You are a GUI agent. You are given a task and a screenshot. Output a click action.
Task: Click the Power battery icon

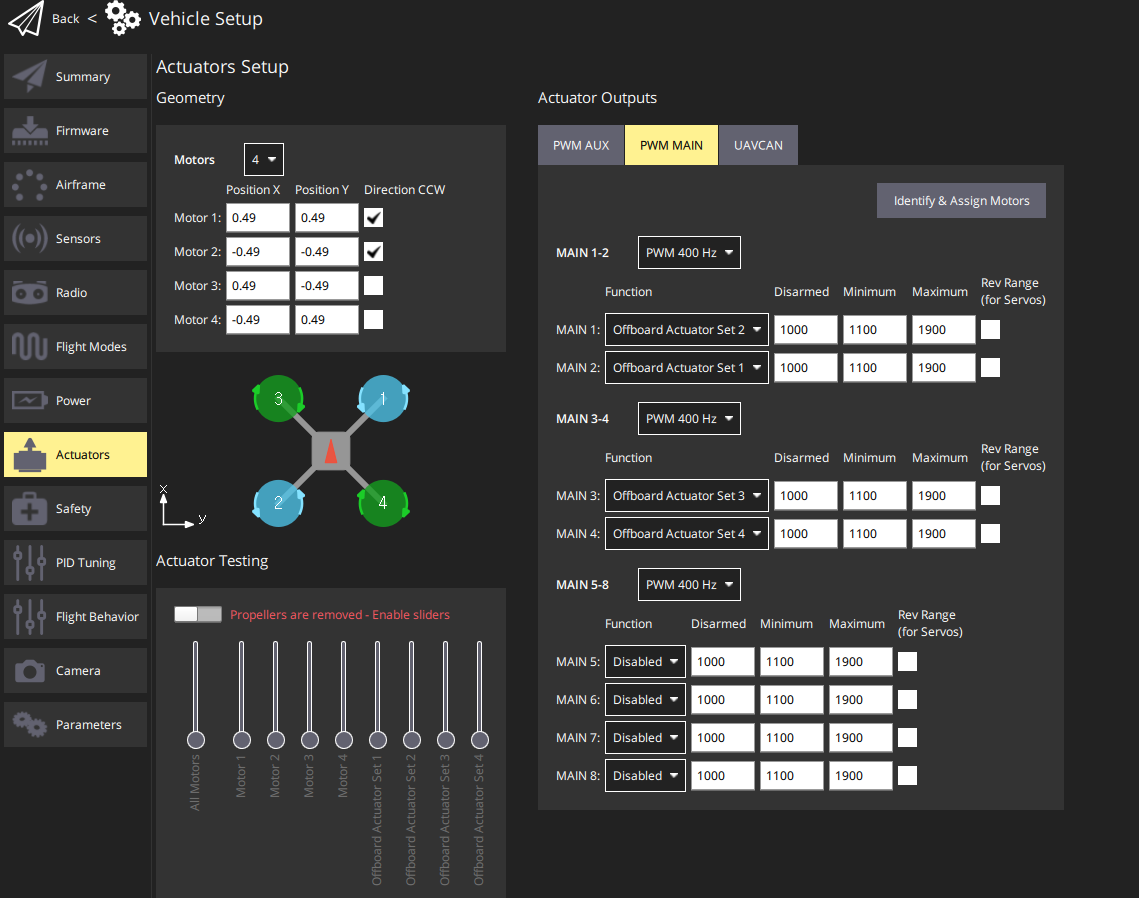pyautogui.click(x=29, y=401)
